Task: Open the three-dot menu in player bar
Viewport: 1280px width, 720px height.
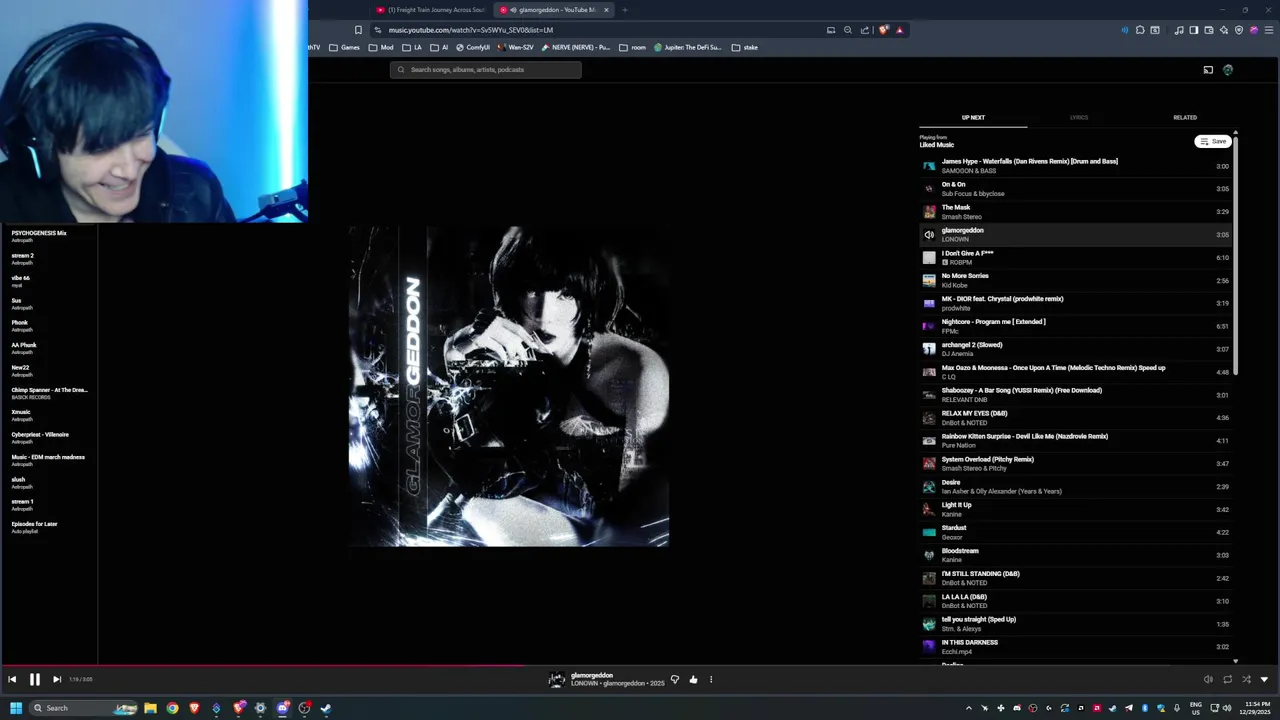Action: click(x=711, y=679)
